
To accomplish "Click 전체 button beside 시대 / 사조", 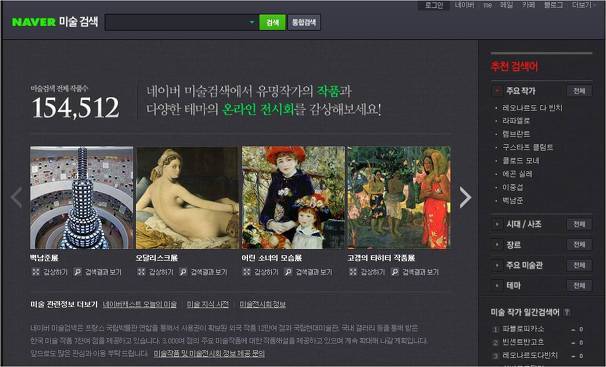I will (x=579, y=224).
